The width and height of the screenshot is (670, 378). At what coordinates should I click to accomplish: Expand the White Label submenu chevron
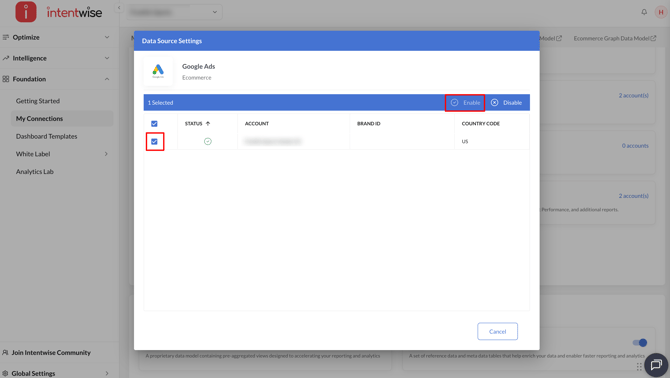click(x=106, y=154)
